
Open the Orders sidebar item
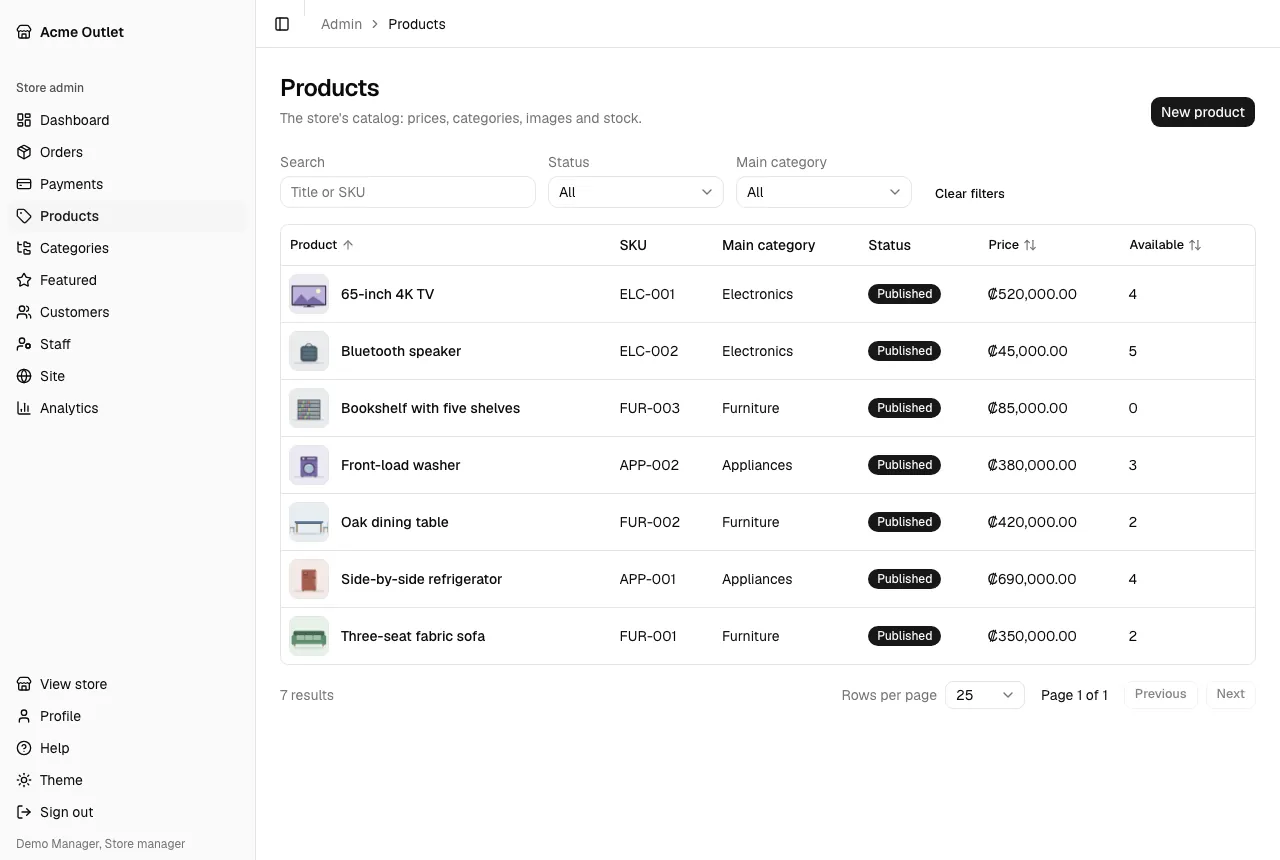(128, 152)
